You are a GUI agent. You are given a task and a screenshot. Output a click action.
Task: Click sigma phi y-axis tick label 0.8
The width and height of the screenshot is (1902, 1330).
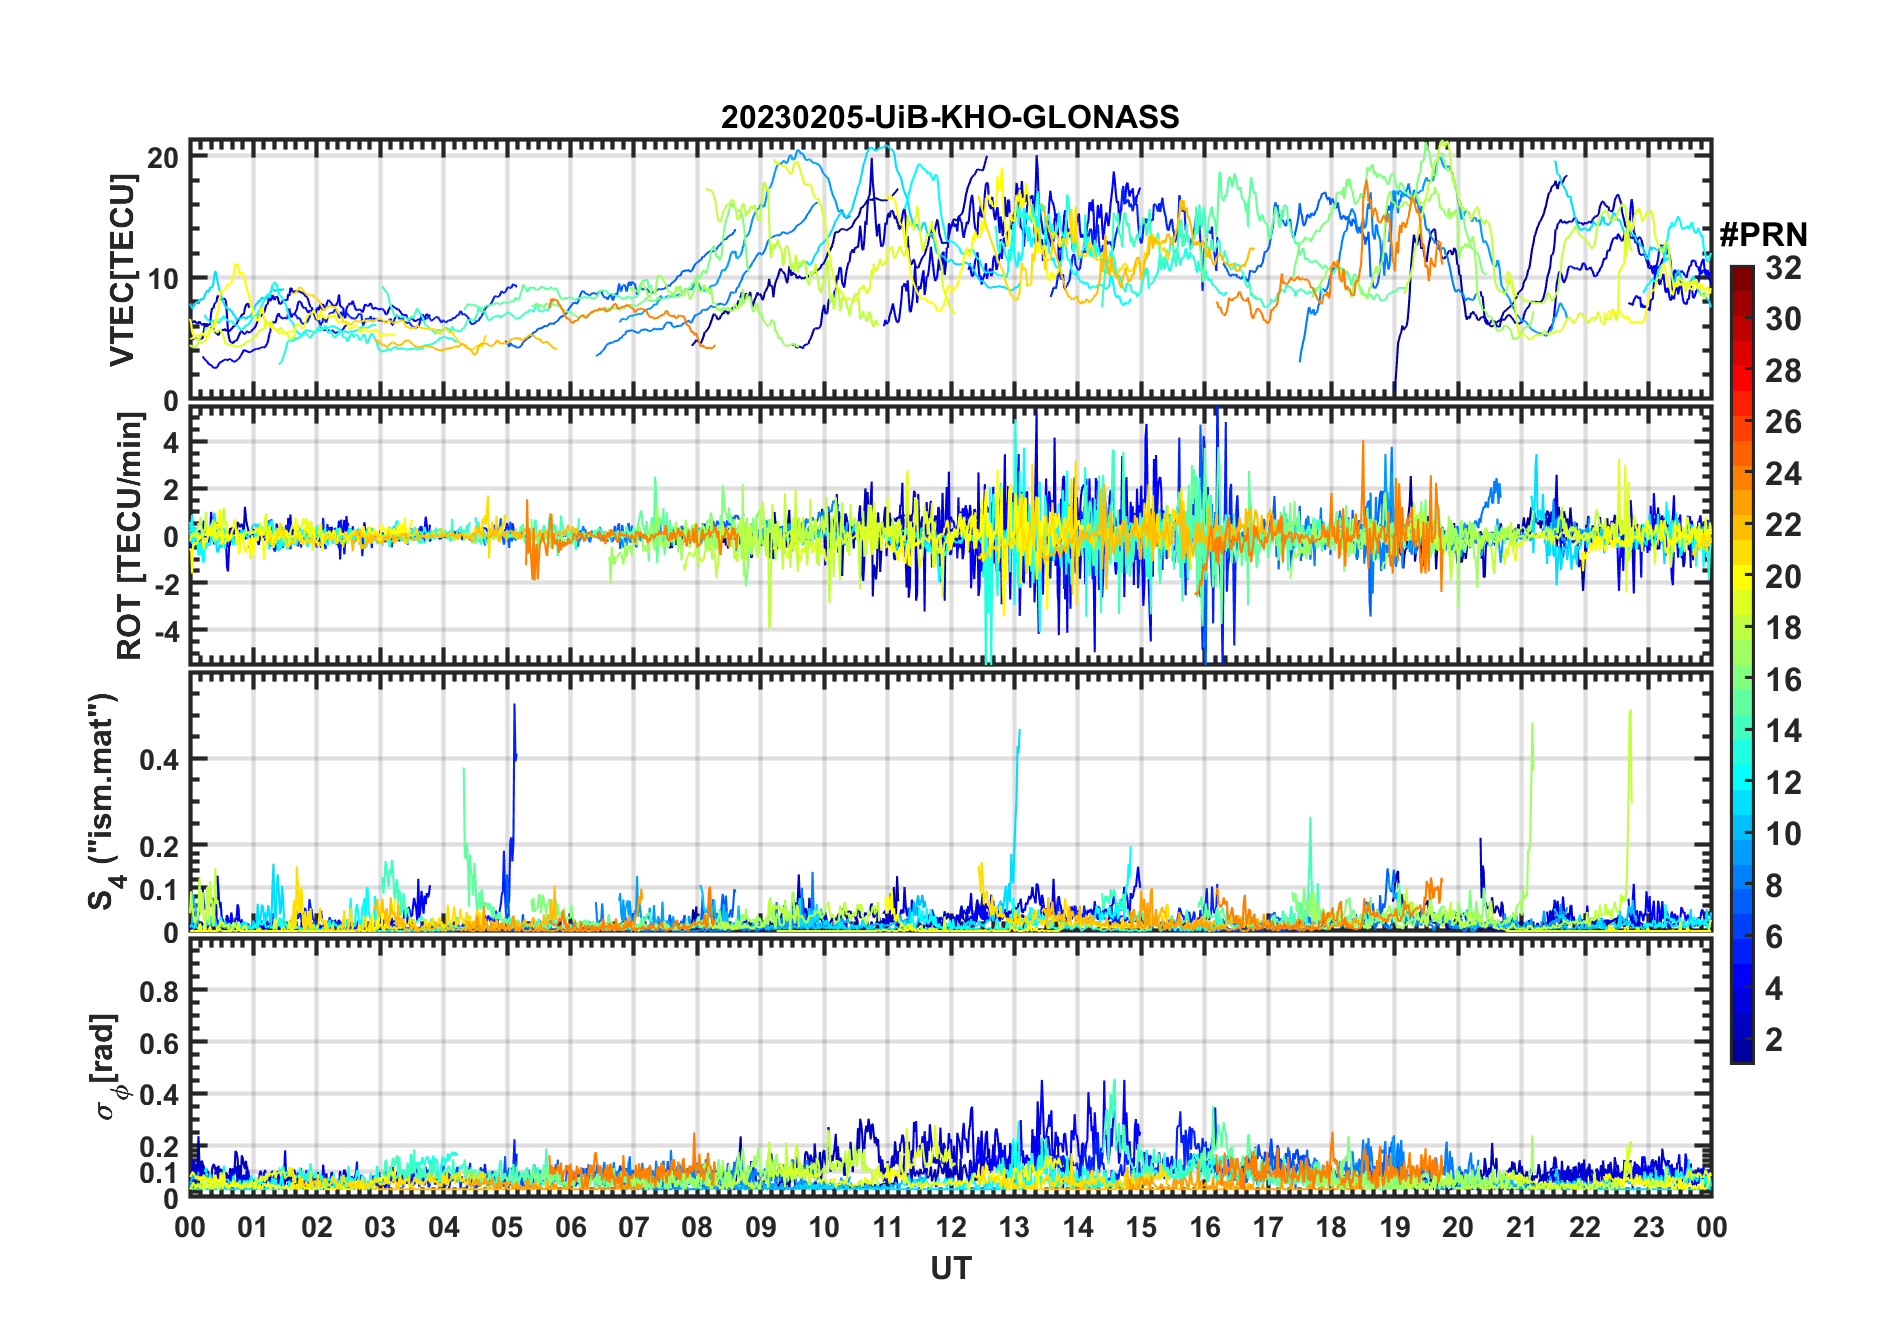pyautogui.click(x=159, y=991)
